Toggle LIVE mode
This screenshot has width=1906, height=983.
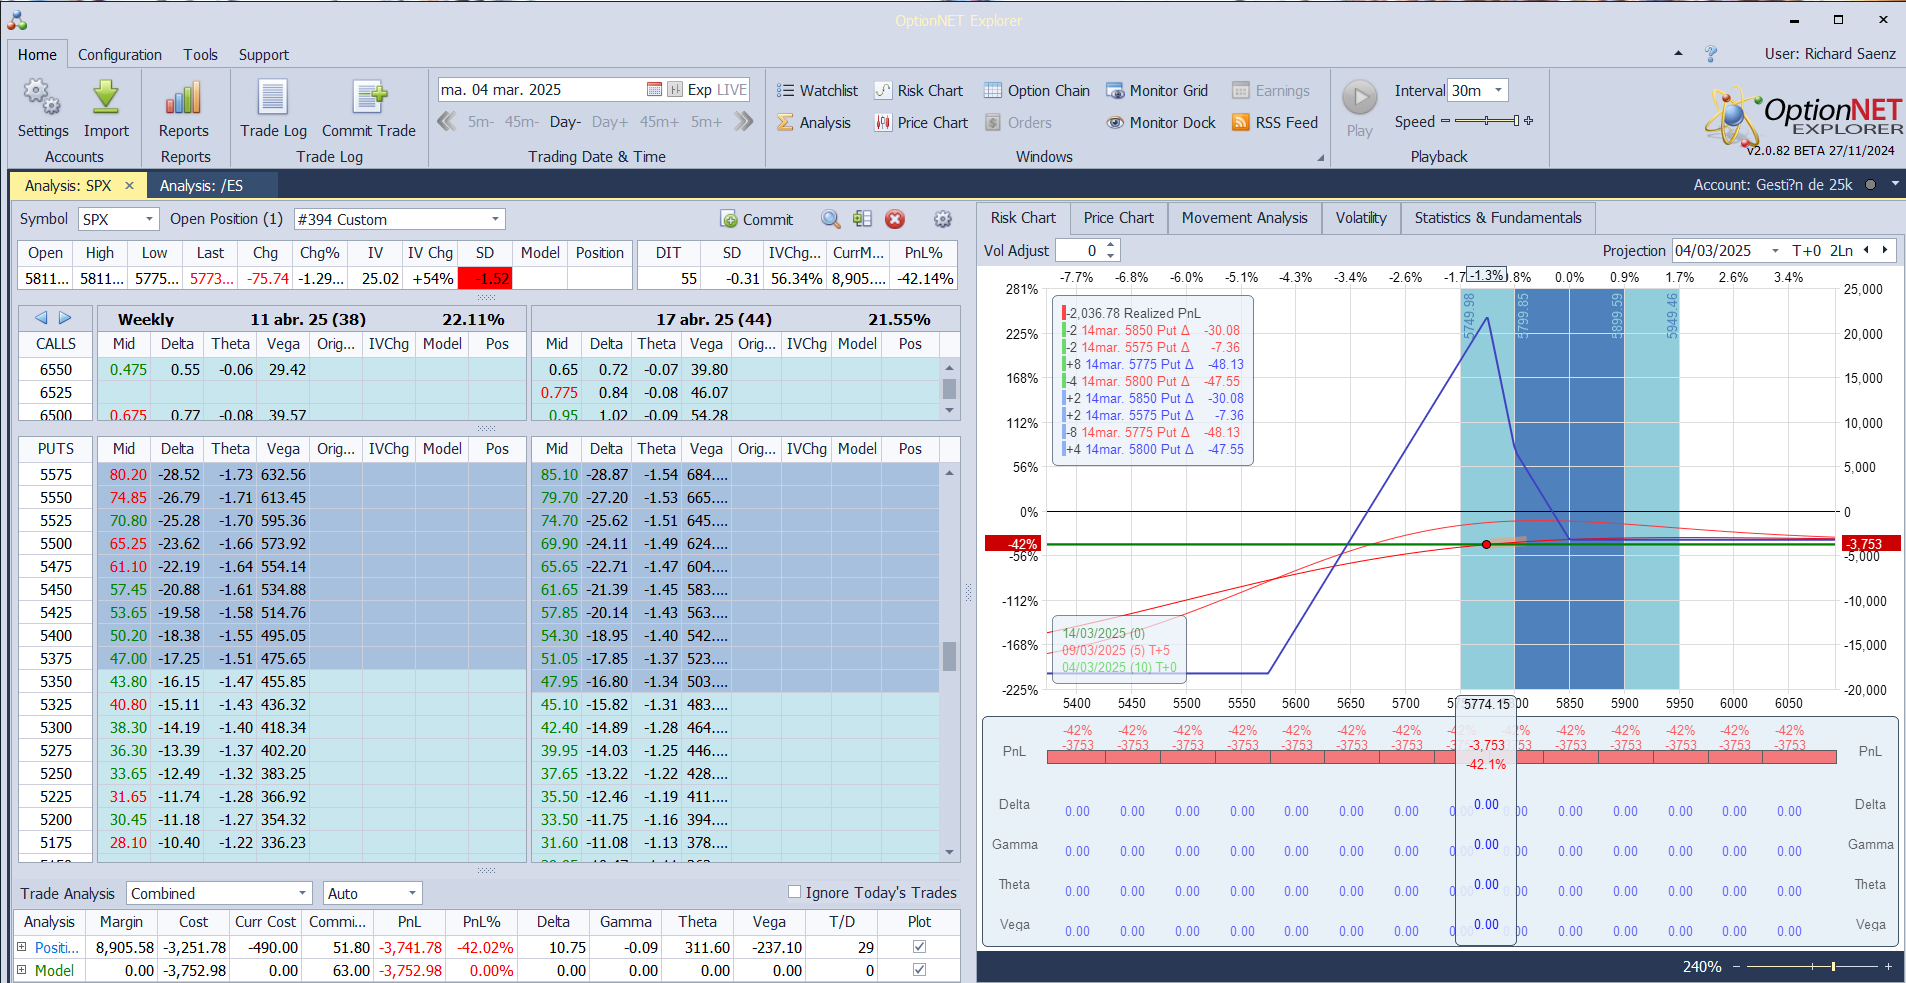click(732, 90)
